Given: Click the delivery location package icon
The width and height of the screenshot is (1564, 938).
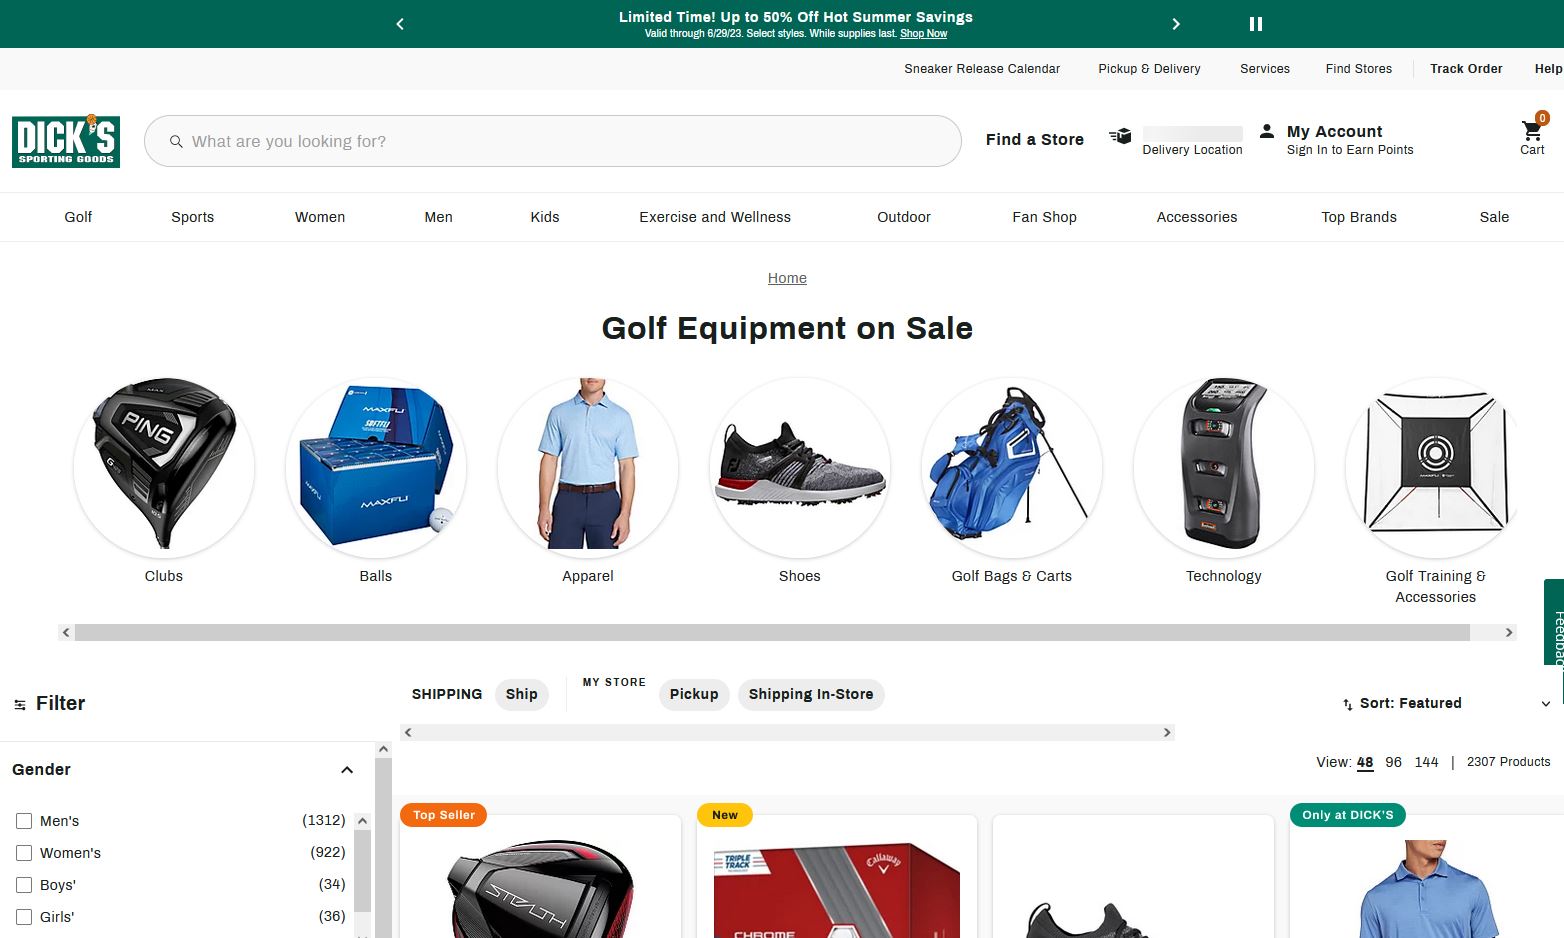Looking at the screenshot, I should point(1120,137).
